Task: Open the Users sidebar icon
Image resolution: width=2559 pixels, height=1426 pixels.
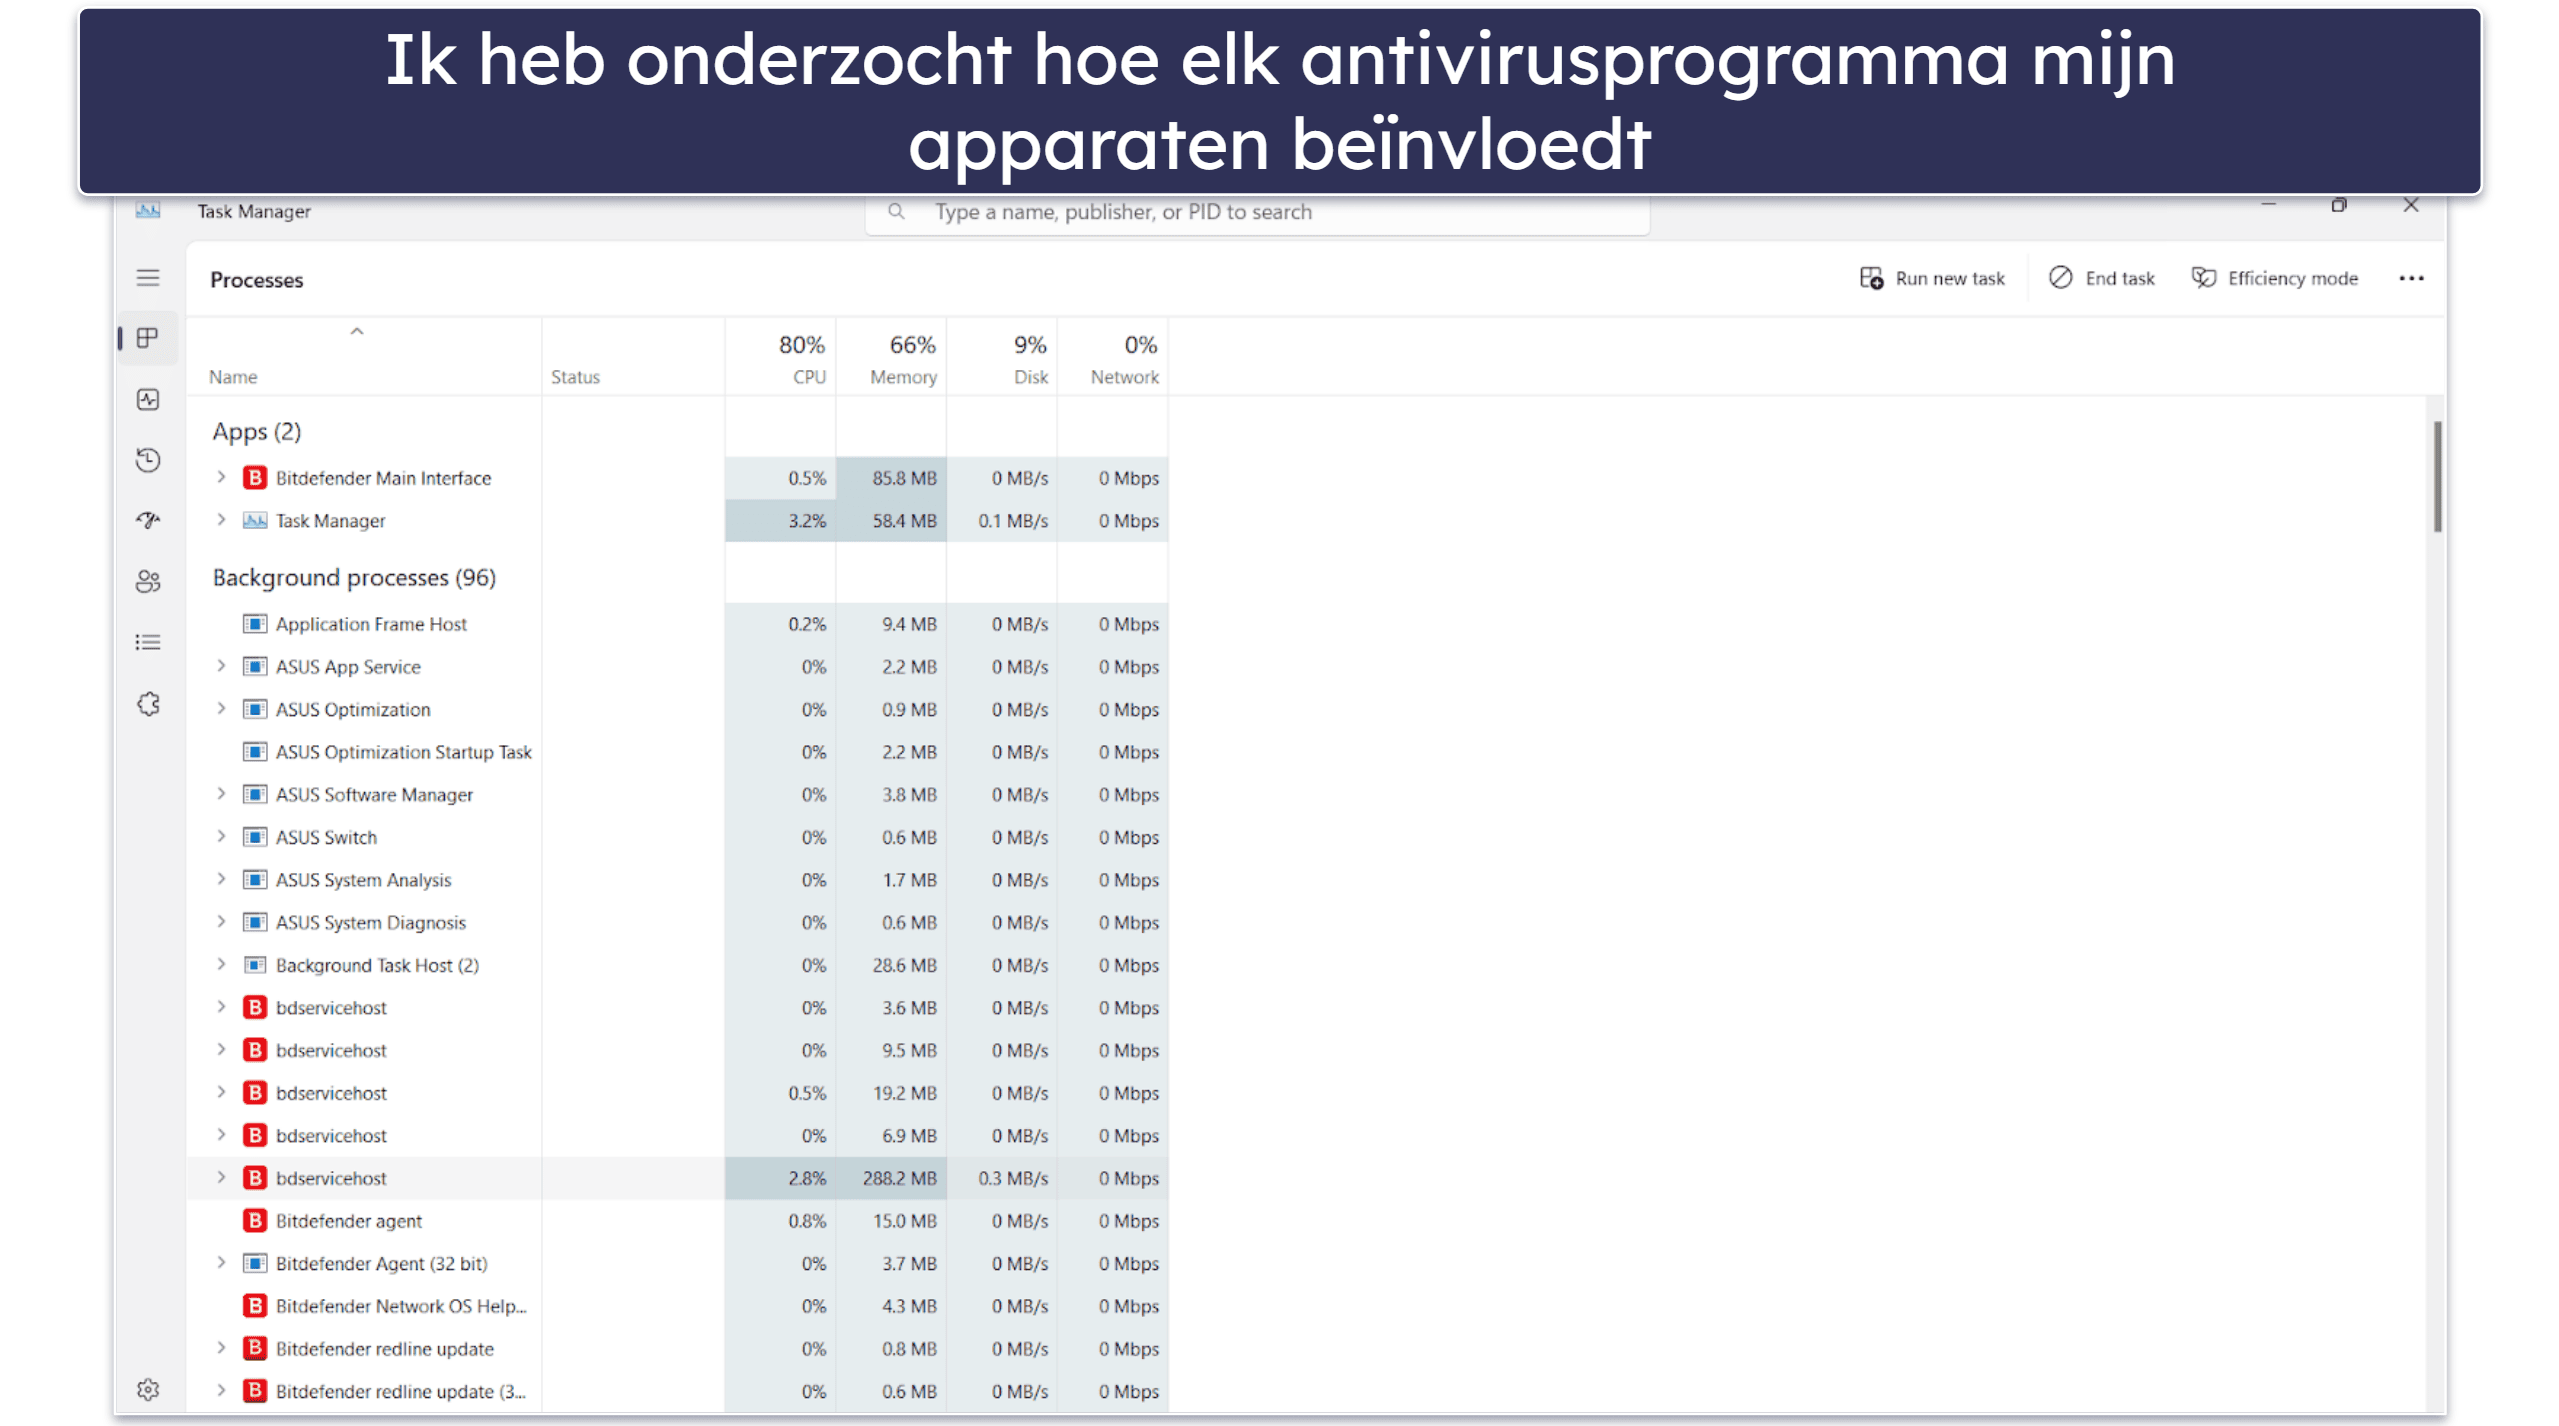Action: click(x=148, y=581)
